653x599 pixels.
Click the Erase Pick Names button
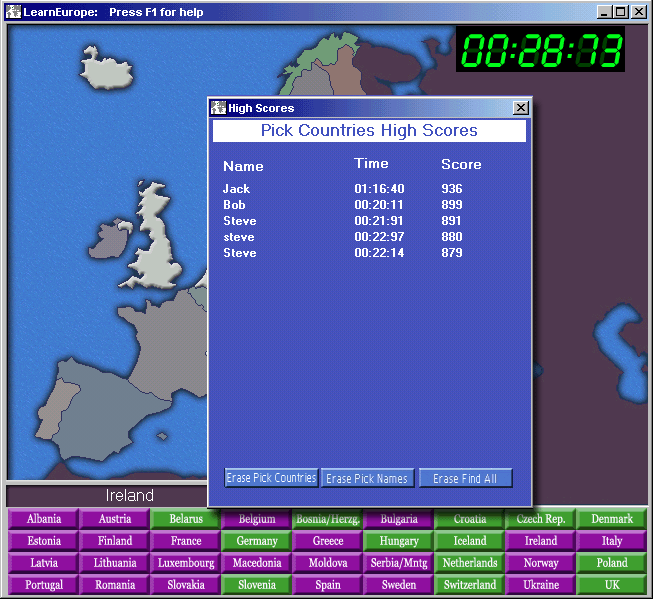pos(367,478)
